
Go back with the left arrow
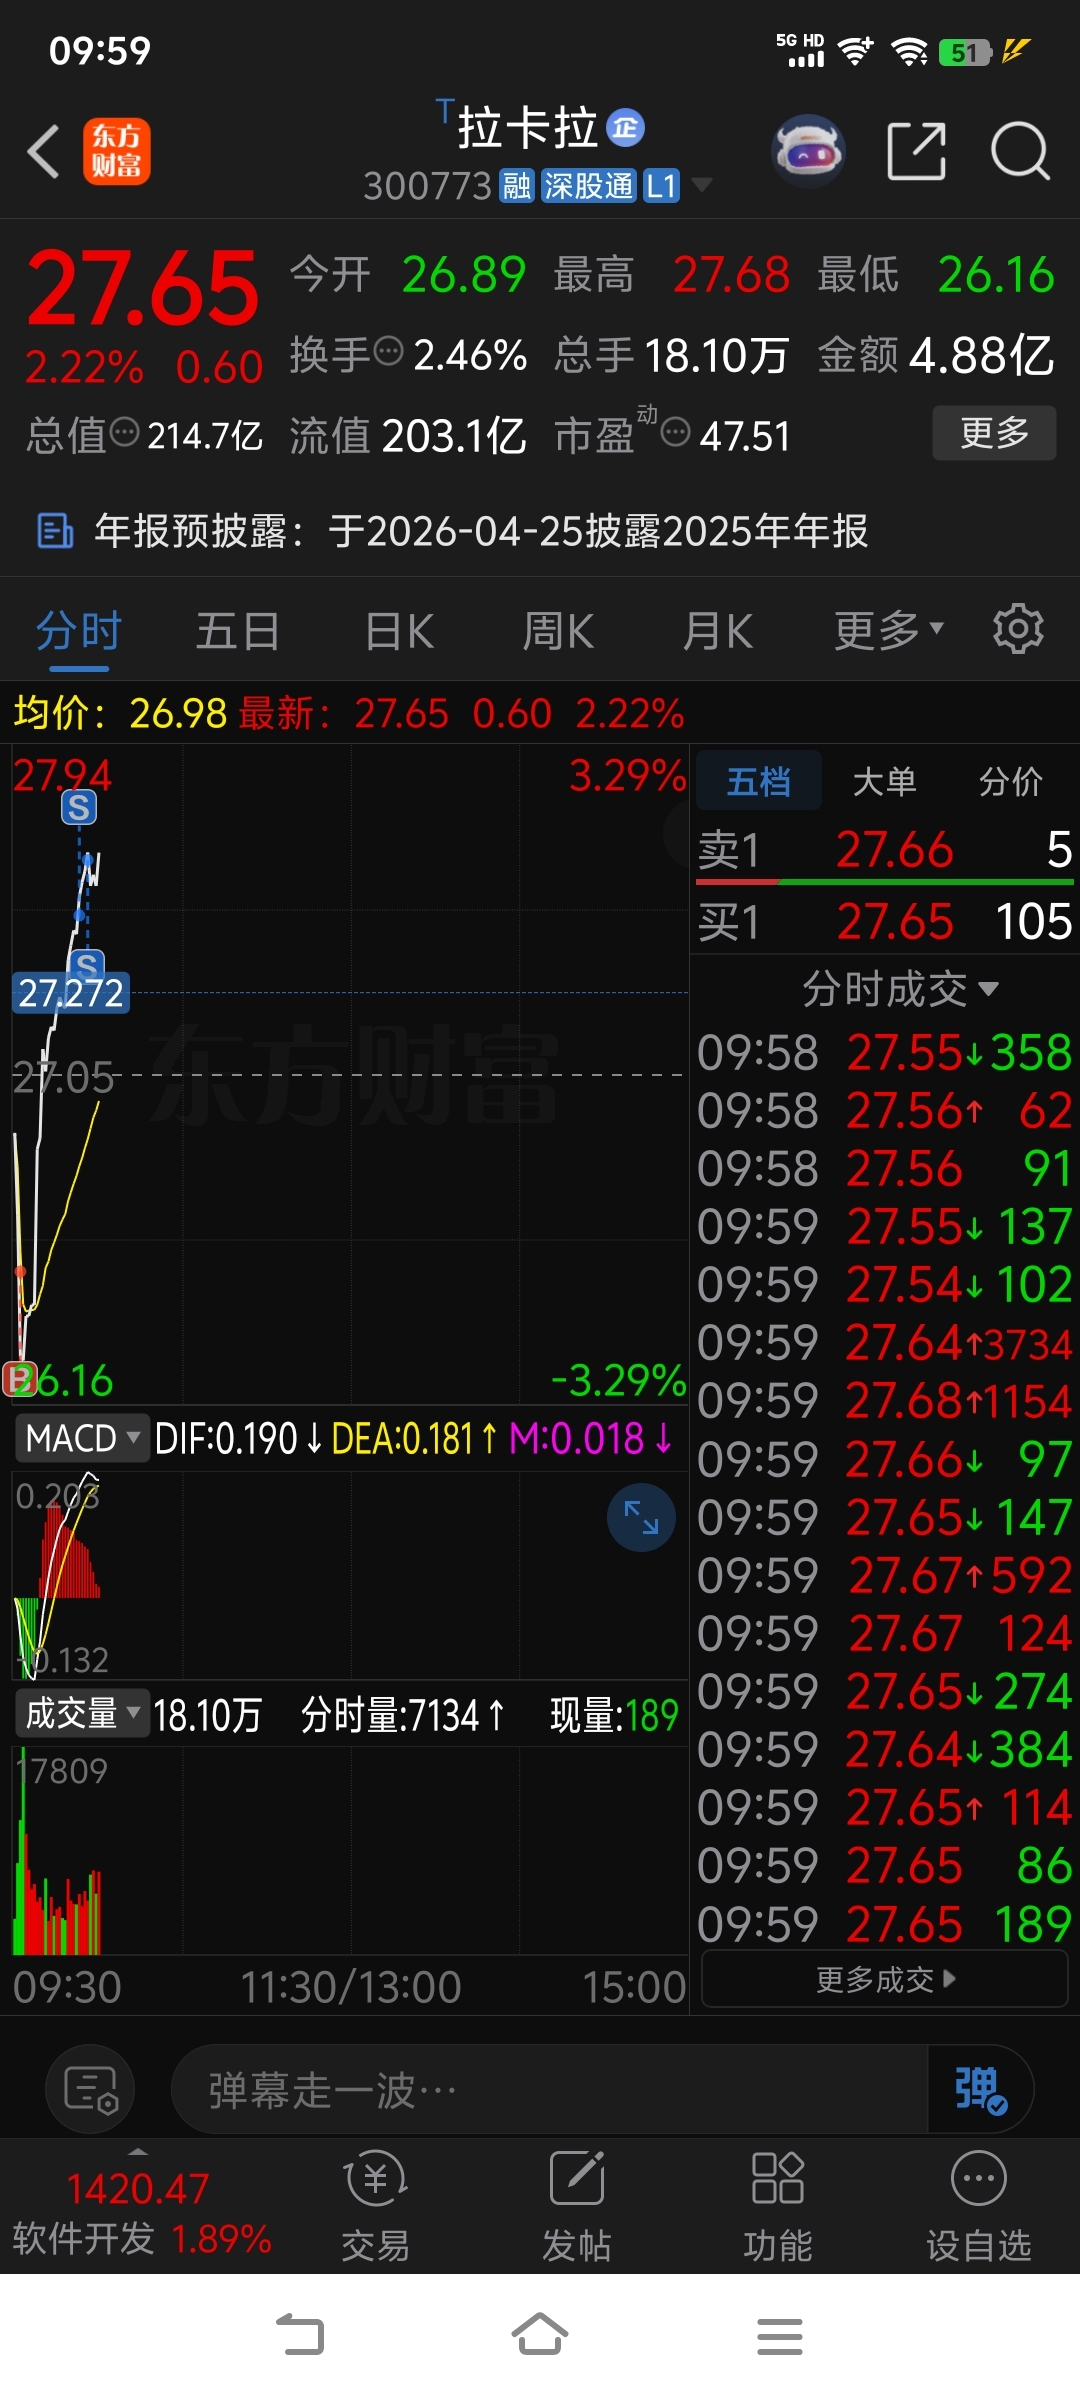pyautogui.click(x=43, y=152)
